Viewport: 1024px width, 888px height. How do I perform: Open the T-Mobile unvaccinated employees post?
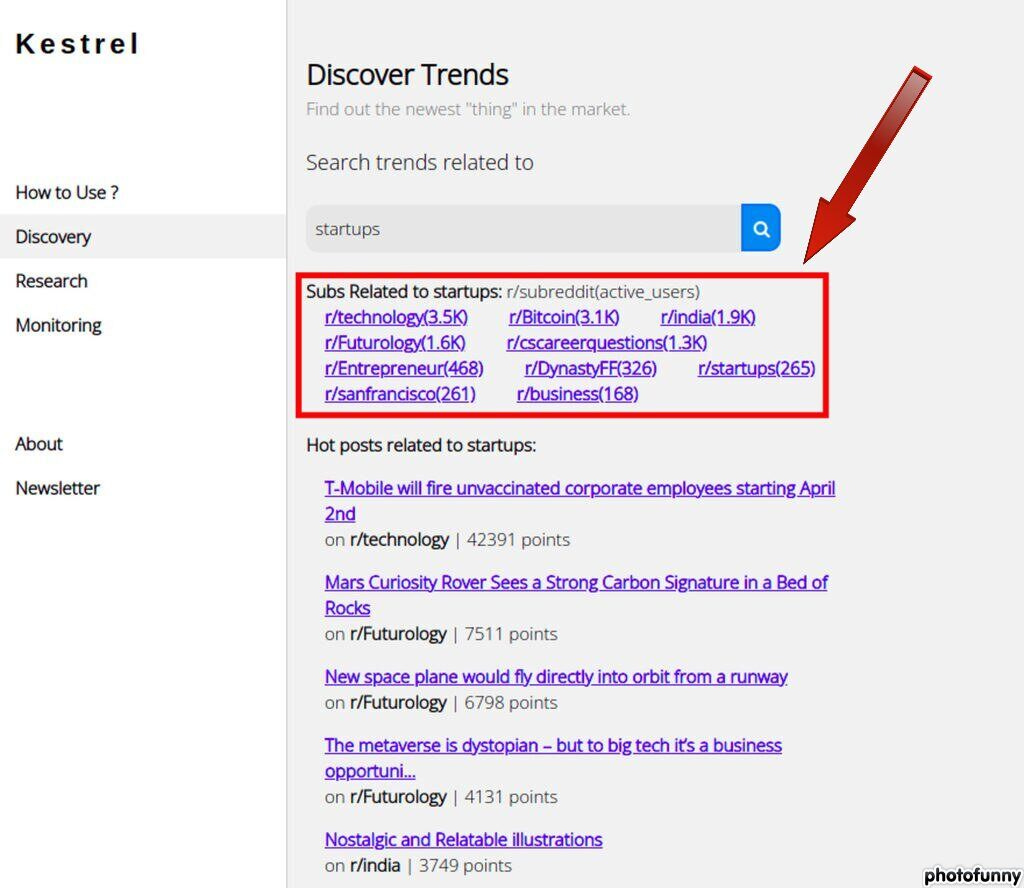(x=579, y=489)
